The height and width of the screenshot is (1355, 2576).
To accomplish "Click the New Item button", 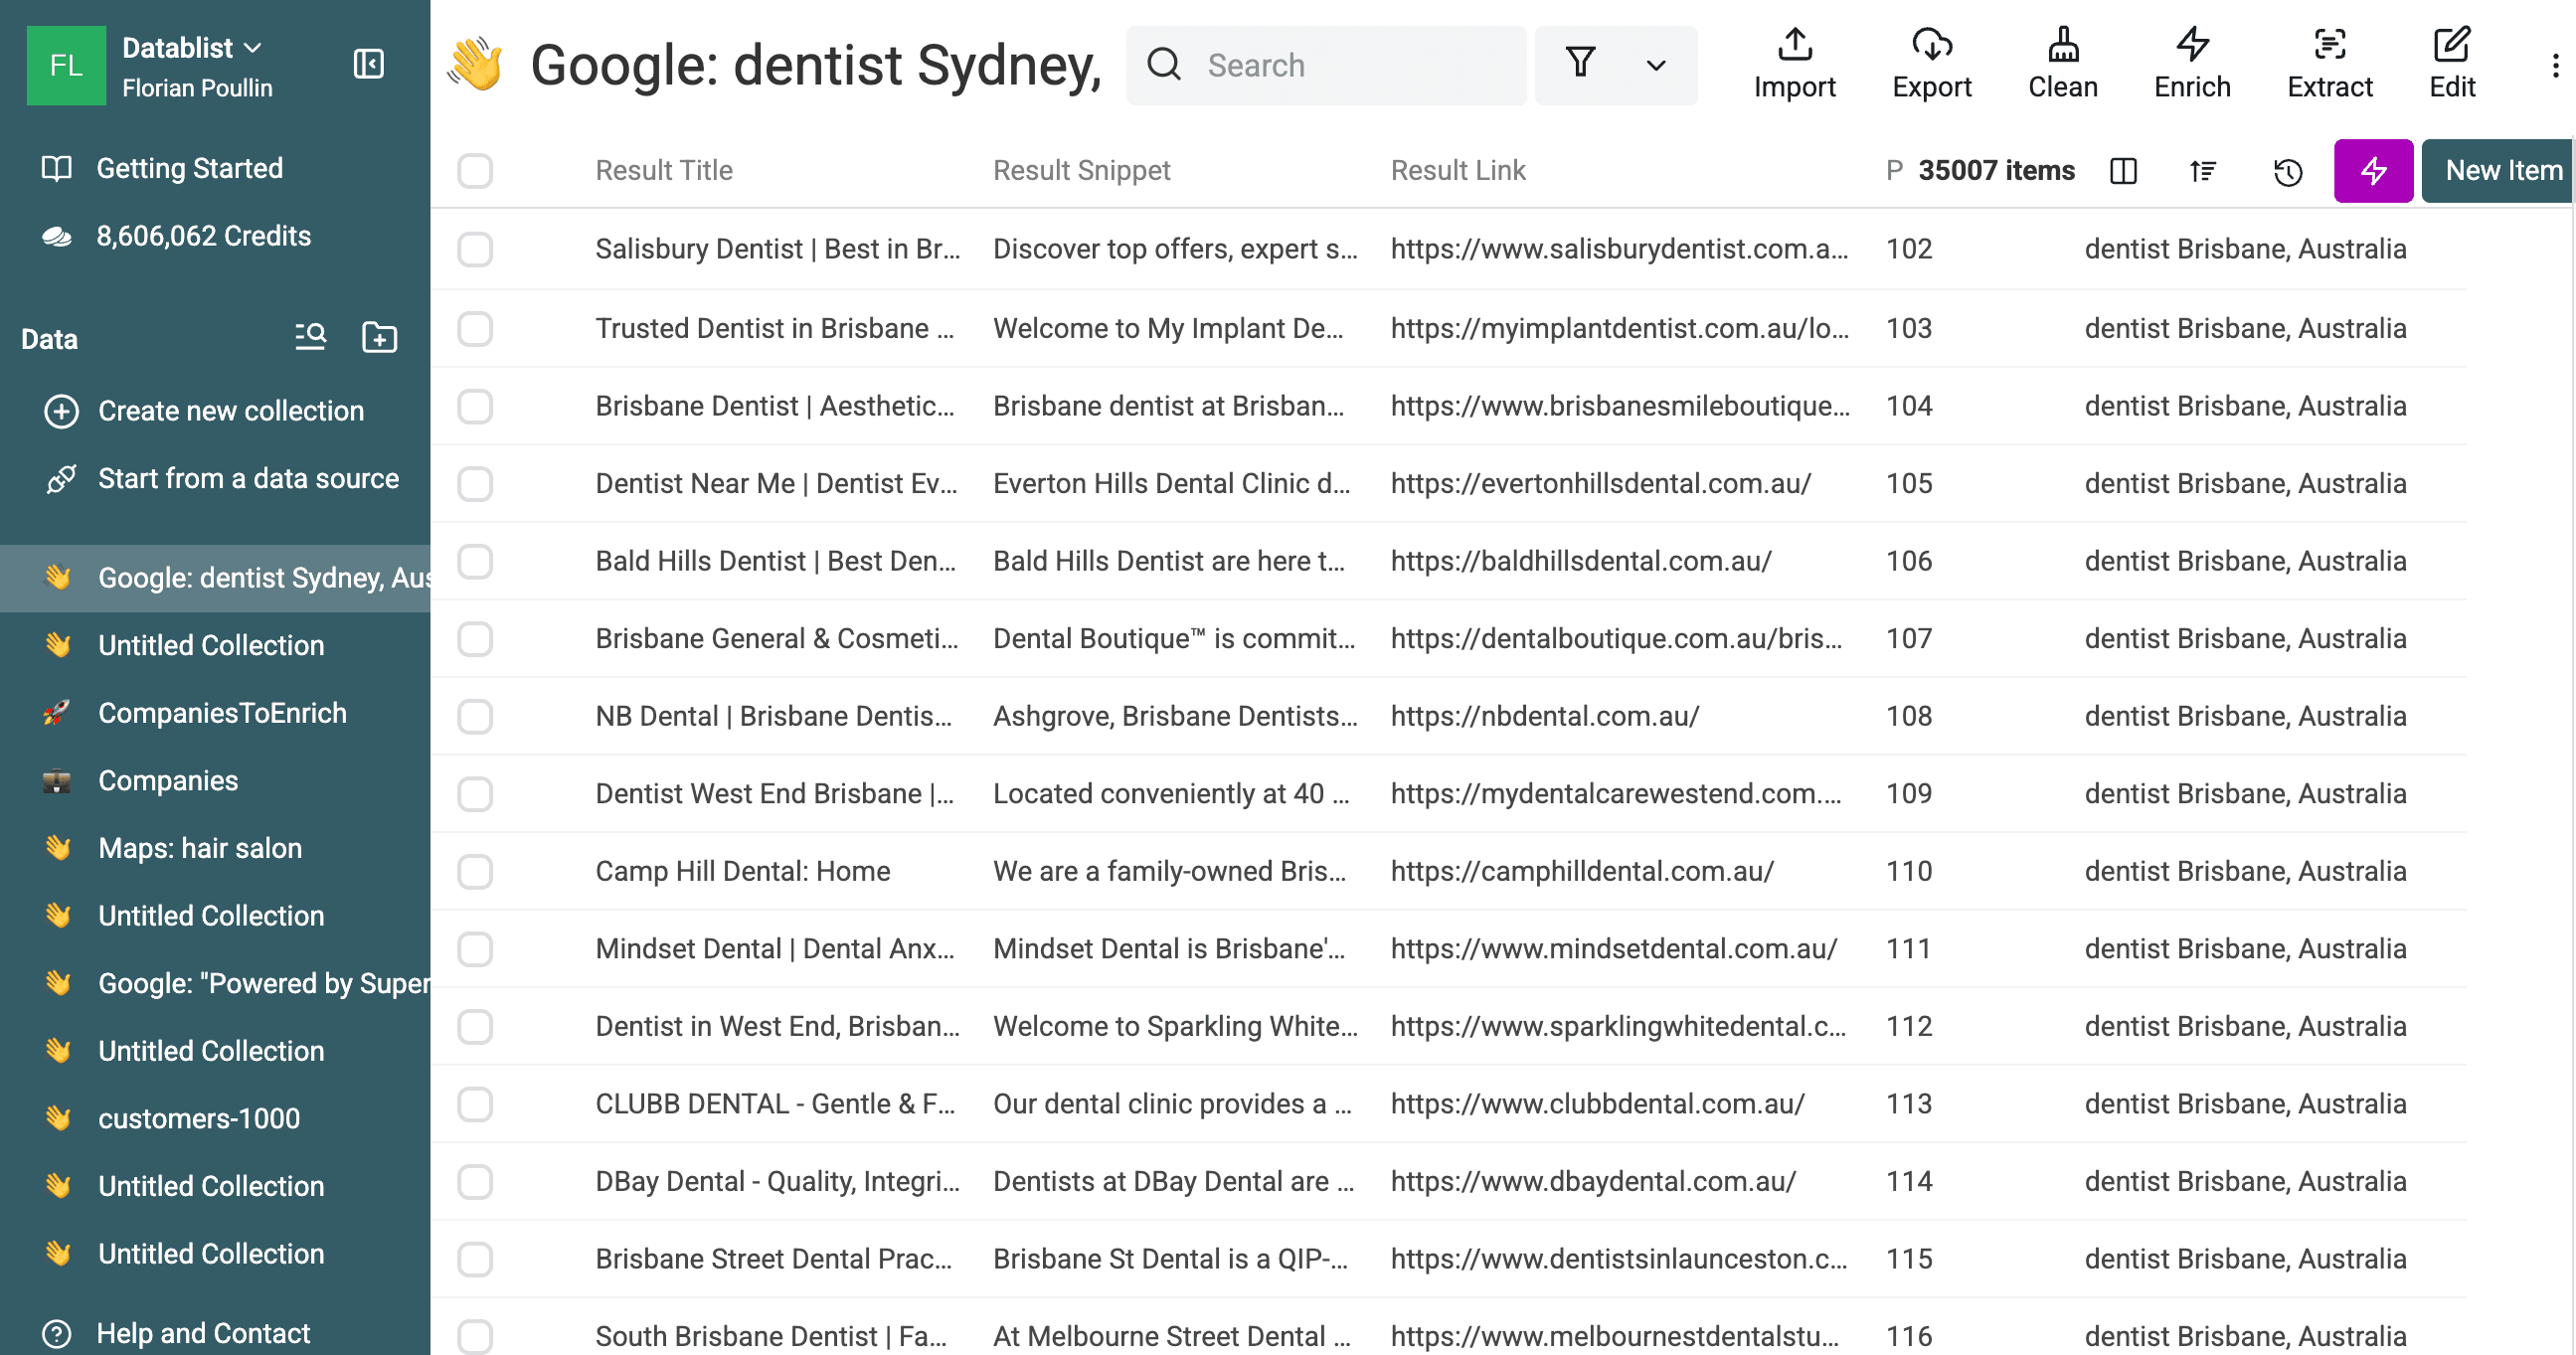I will coord(2500,170).
